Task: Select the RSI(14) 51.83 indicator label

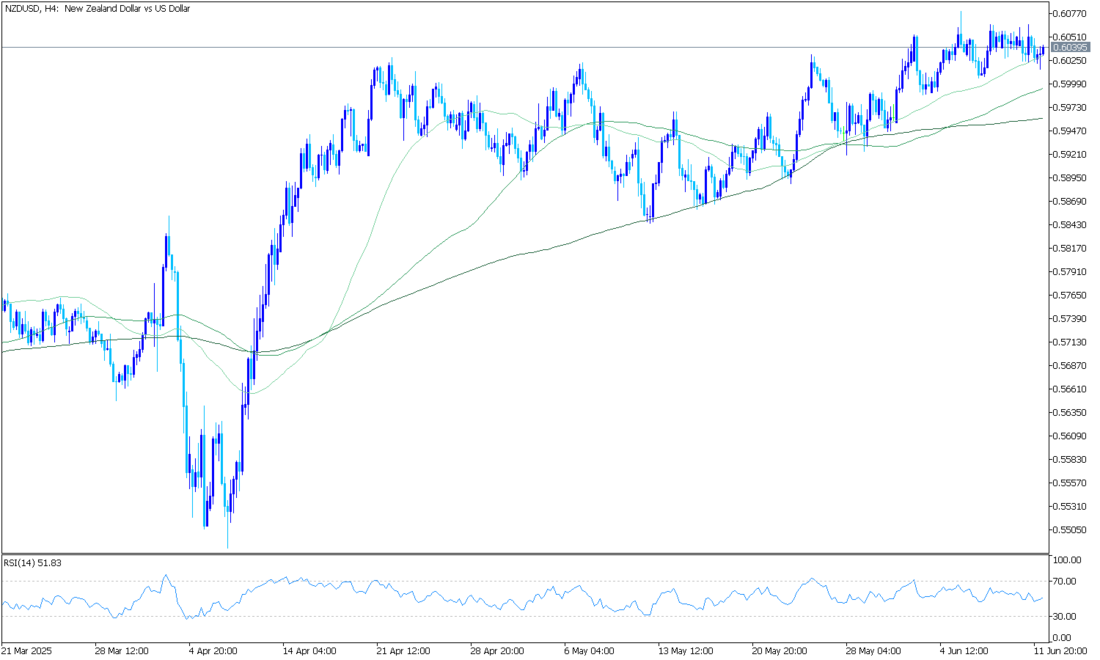Action: click(x=32, y=563)
